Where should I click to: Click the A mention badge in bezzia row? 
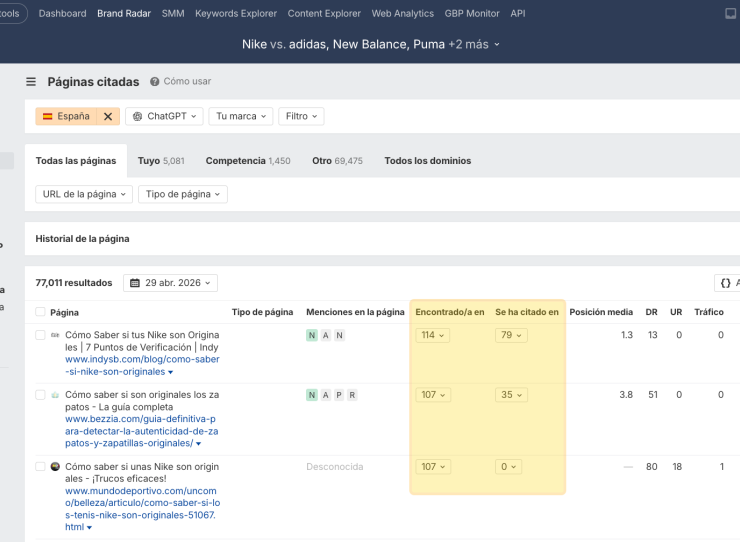click(x=326, y=395)
